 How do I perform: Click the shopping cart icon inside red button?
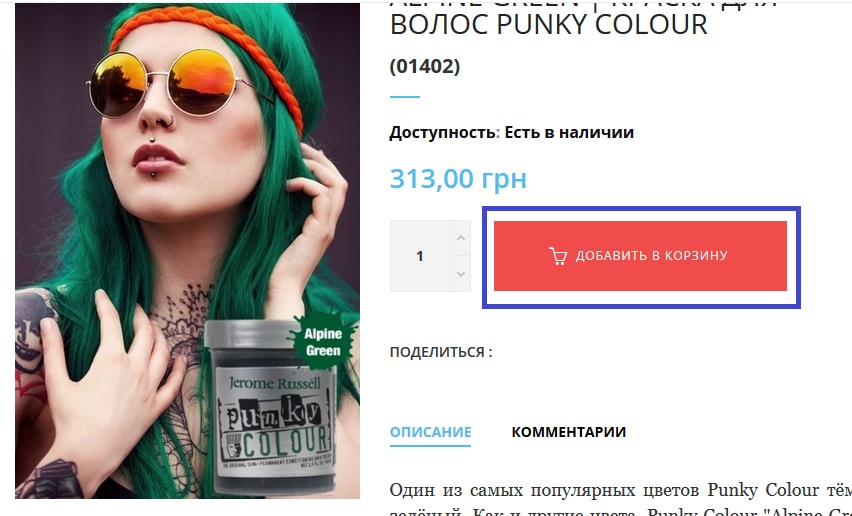557,256
